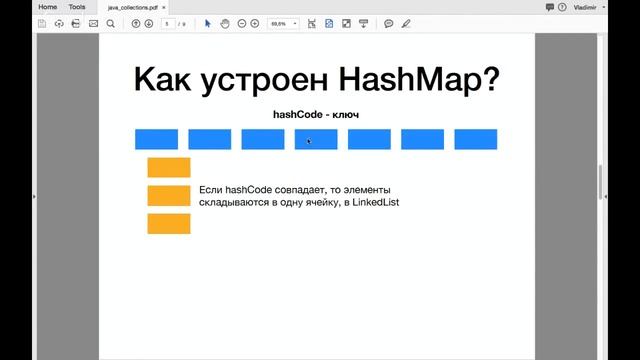Viewport: 640px width, 360px height.
Task: Close the java_collections.pdf tab
Action: click(164, 7)
